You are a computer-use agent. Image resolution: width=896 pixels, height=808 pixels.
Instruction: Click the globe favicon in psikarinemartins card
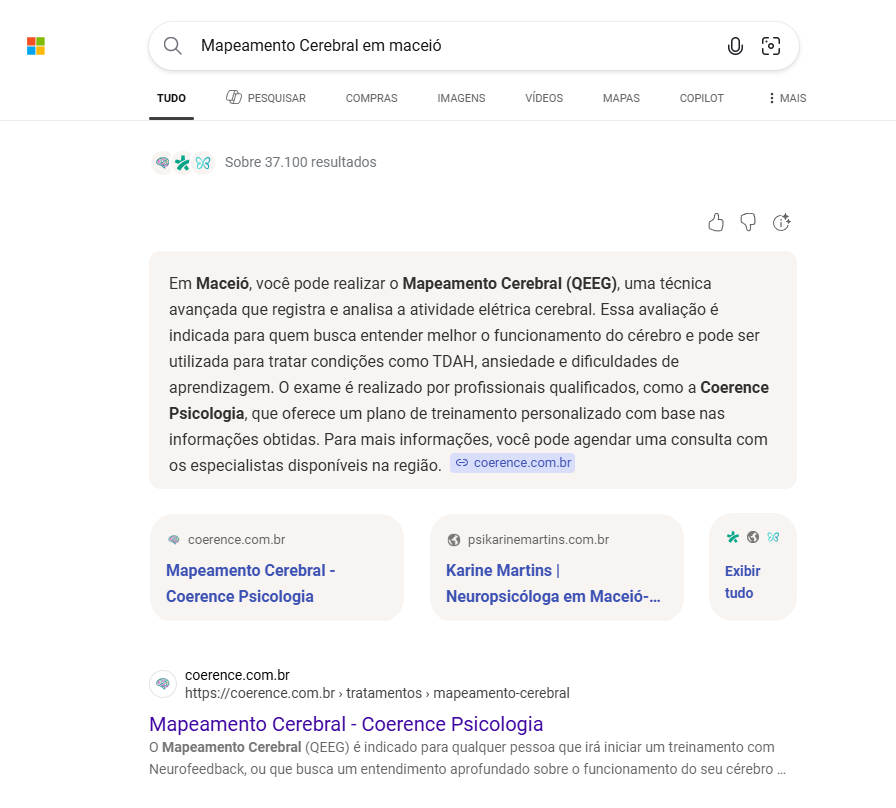pyautogui.click(x=454, y=540)
